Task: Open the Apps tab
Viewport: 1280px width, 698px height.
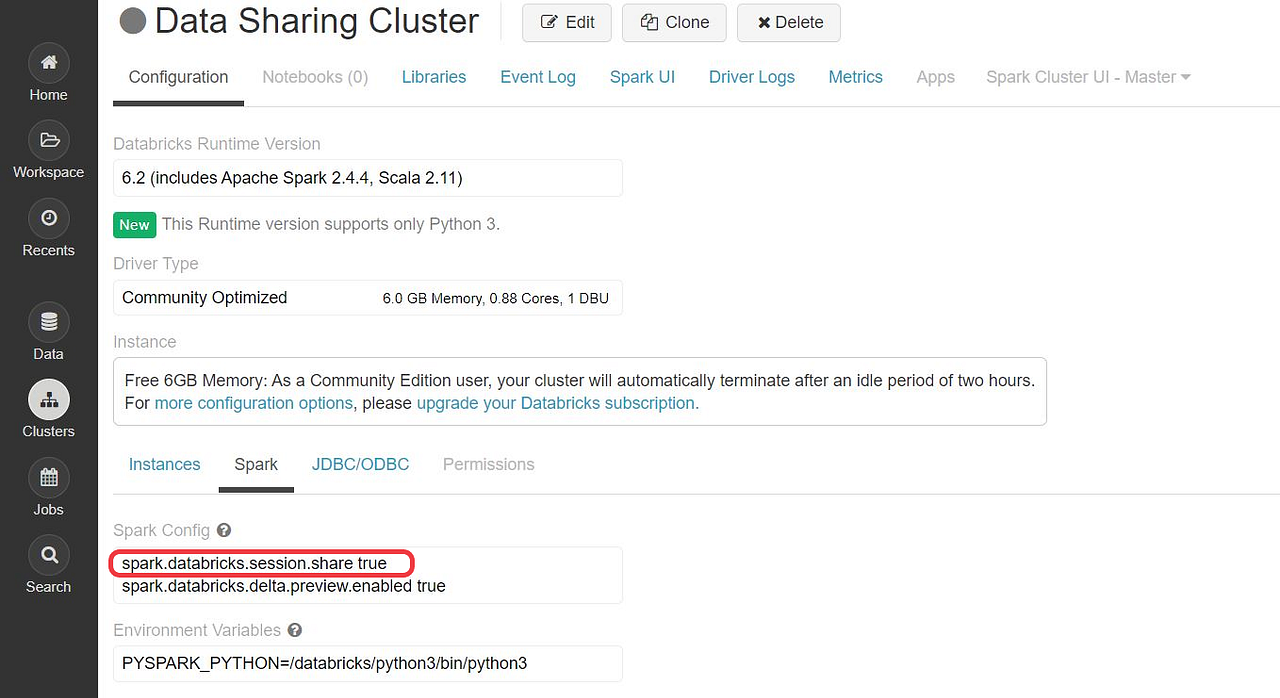Action: pyautogui.click(x=936, y=77)
